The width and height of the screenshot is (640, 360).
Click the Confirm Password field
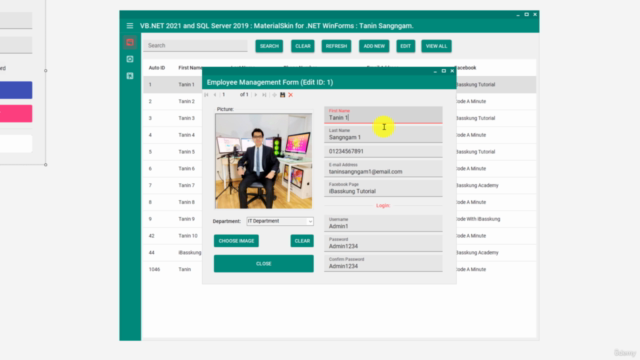(x=383, y=264)
